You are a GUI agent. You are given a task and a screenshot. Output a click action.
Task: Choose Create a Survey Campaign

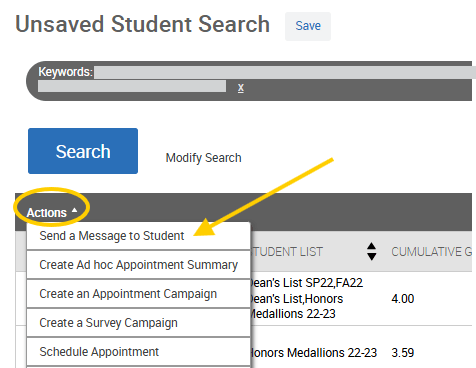pyautogui.click(x=138, y=323)
